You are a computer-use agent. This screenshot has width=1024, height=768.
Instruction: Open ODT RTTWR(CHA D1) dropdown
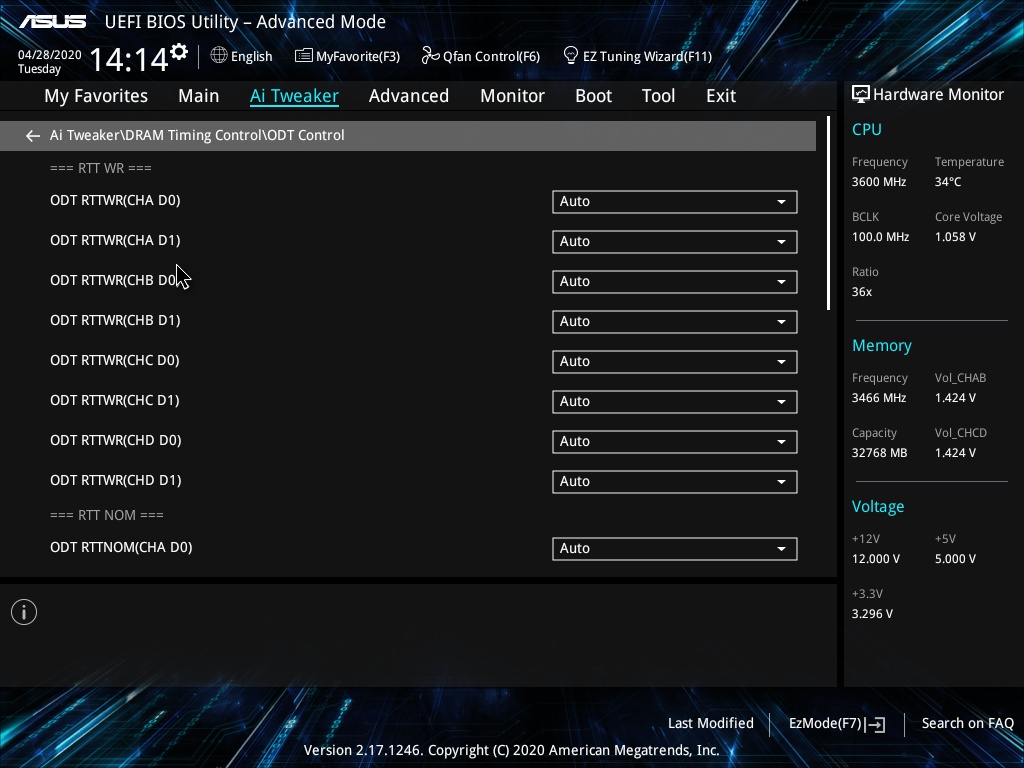675,242
